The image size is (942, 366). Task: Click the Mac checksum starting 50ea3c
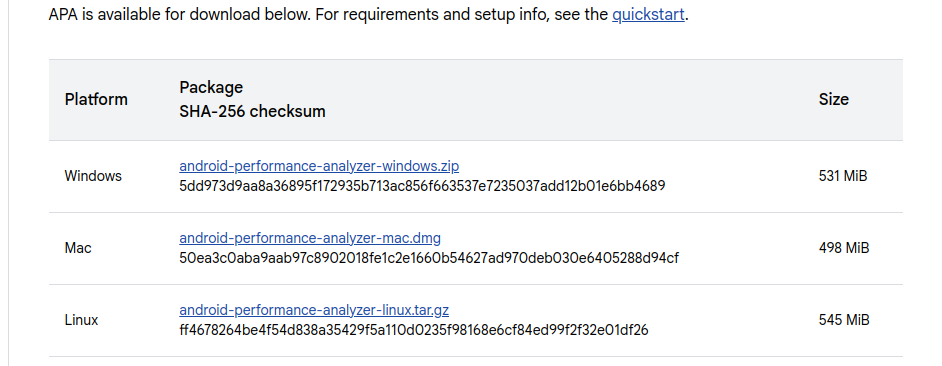click(x=429, y=258)
